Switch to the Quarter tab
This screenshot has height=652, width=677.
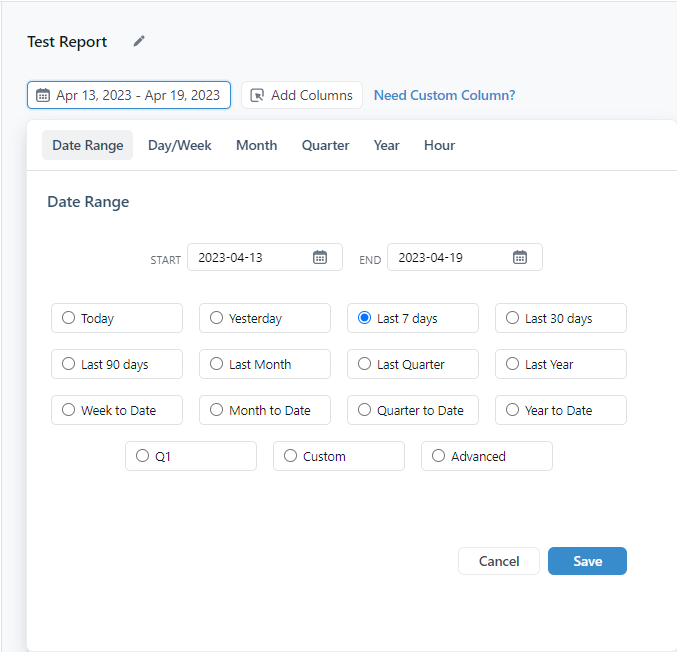click(x=325, y=145)
